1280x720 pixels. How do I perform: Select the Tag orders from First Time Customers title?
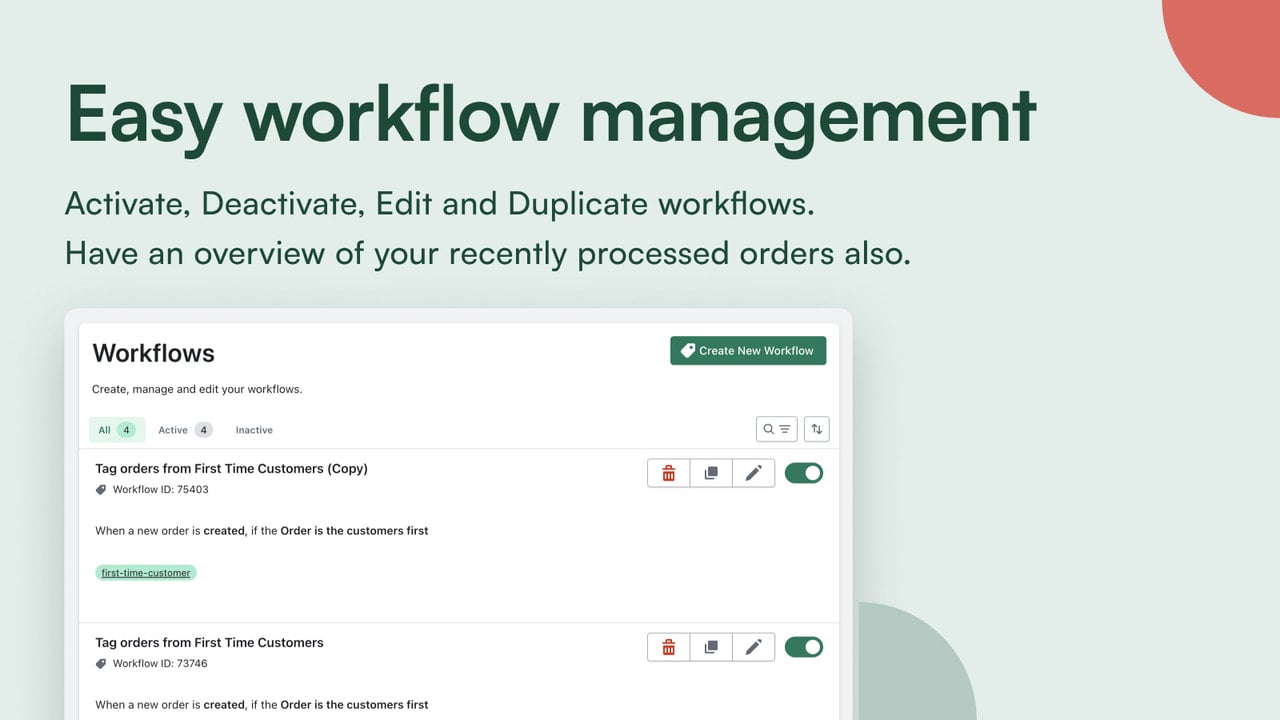[209, 642]
